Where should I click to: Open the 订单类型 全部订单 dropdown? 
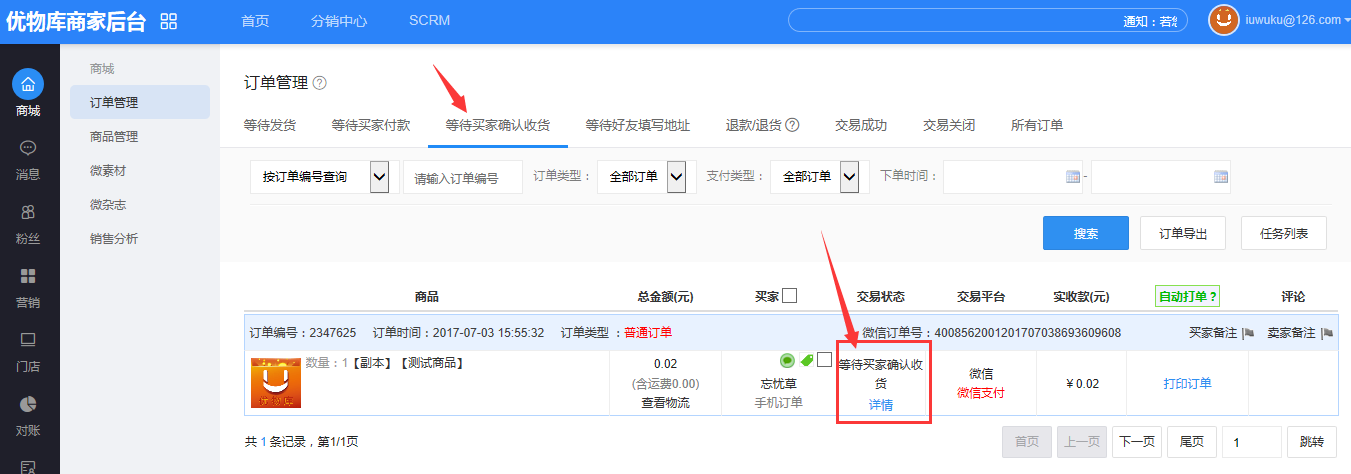point(676,177)
